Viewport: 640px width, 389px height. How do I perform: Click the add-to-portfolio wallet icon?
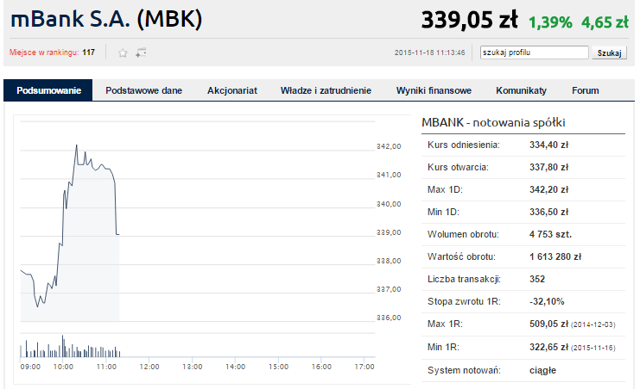point(141,53)
